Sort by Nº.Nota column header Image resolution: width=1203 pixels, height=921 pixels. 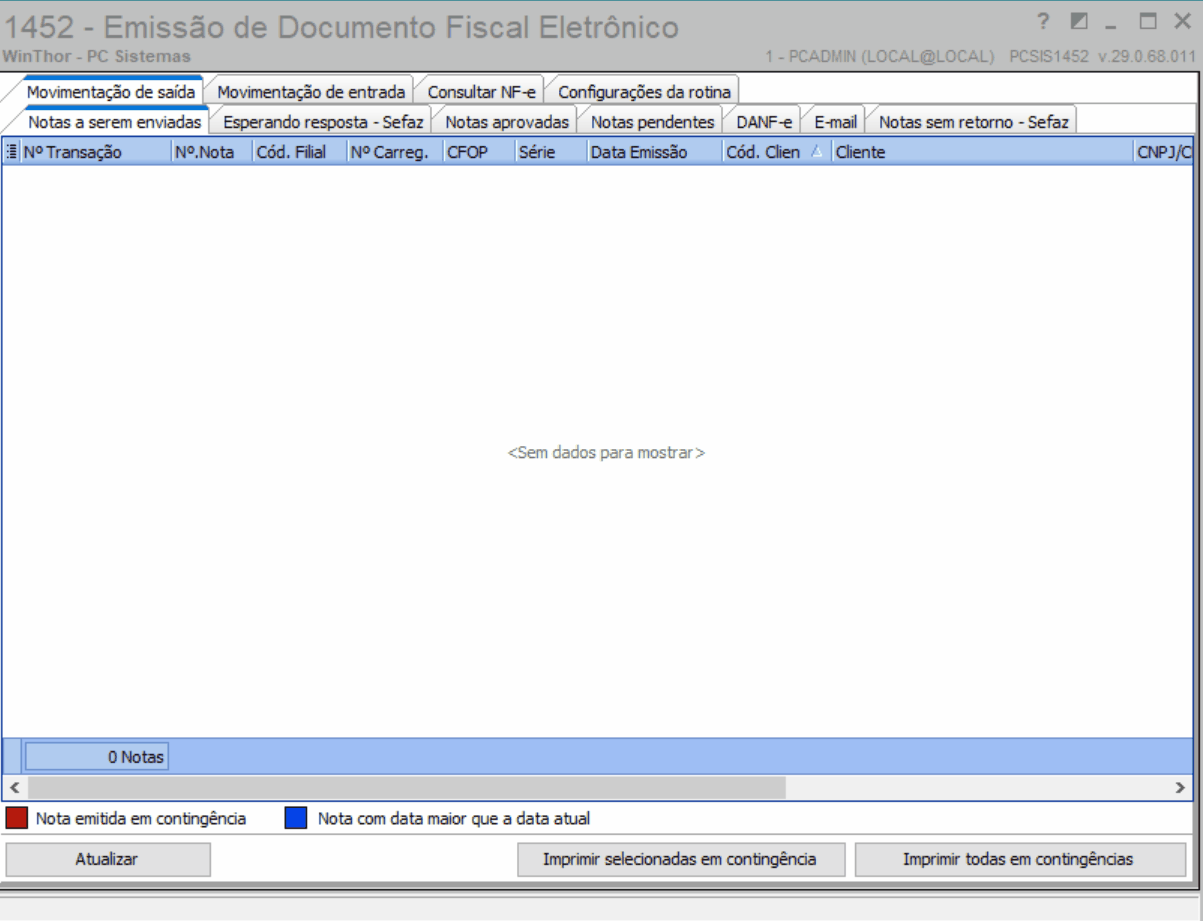pos(212,152)
